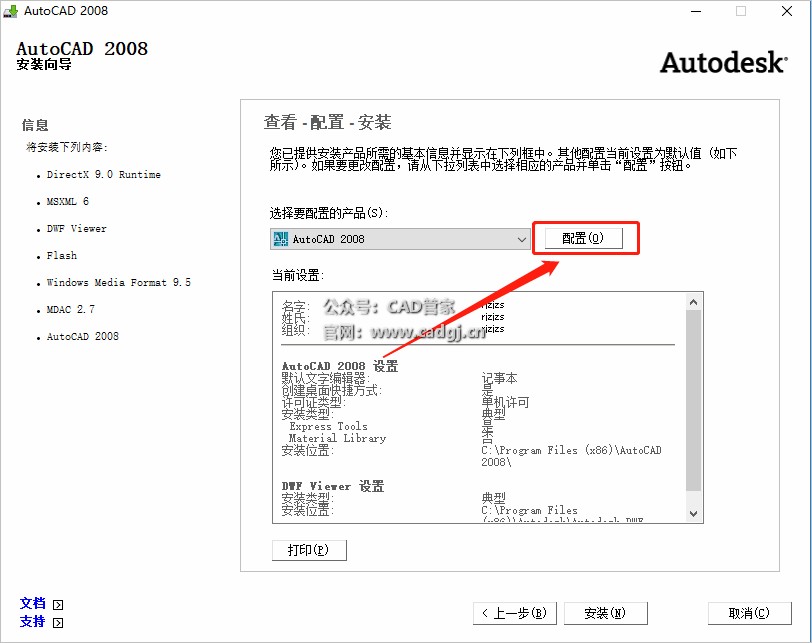Open the 文档 documentation link
The width and height of the screenshot is (812, 643).
click(33, 603)
